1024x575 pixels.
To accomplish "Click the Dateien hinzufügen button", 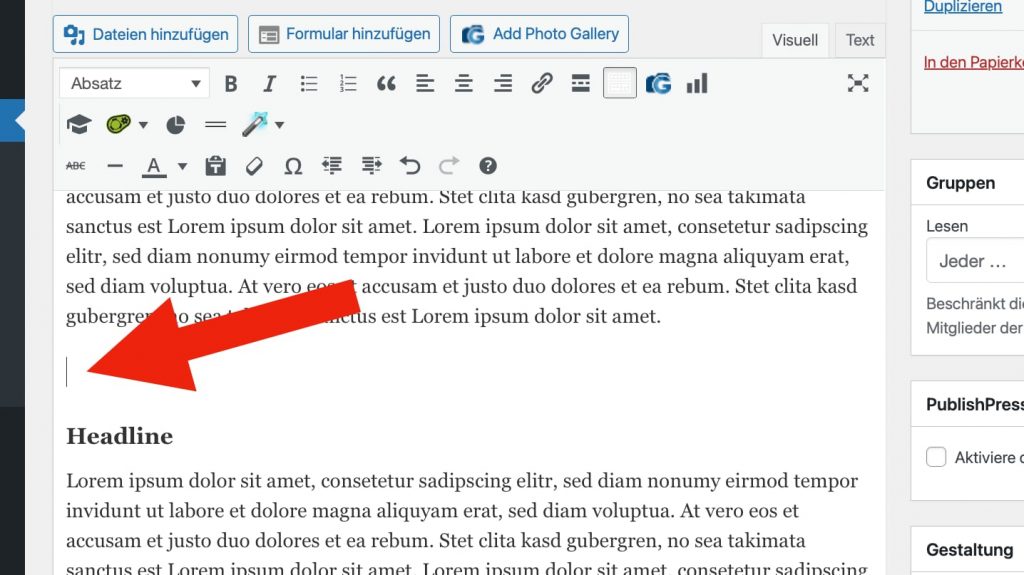I will tap(146, 34).
